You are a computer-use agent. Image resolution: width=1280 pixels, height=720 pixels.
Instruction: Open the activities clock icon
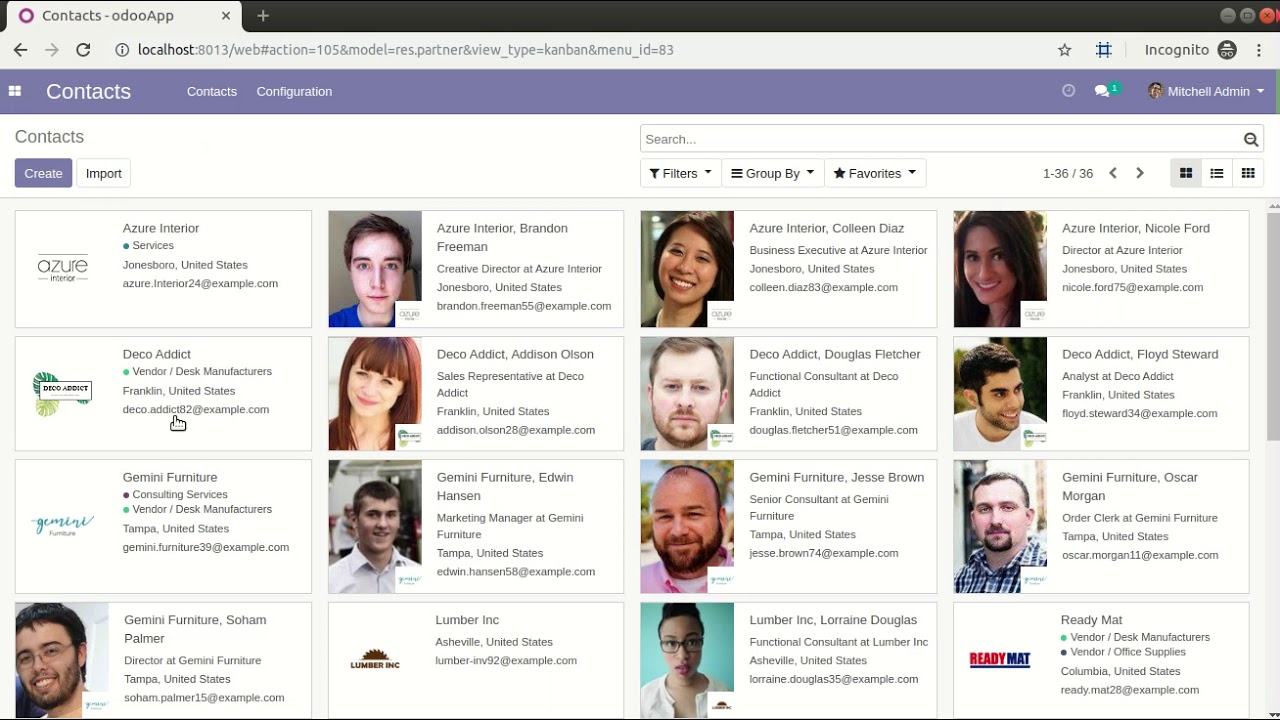coord(1068,91)
